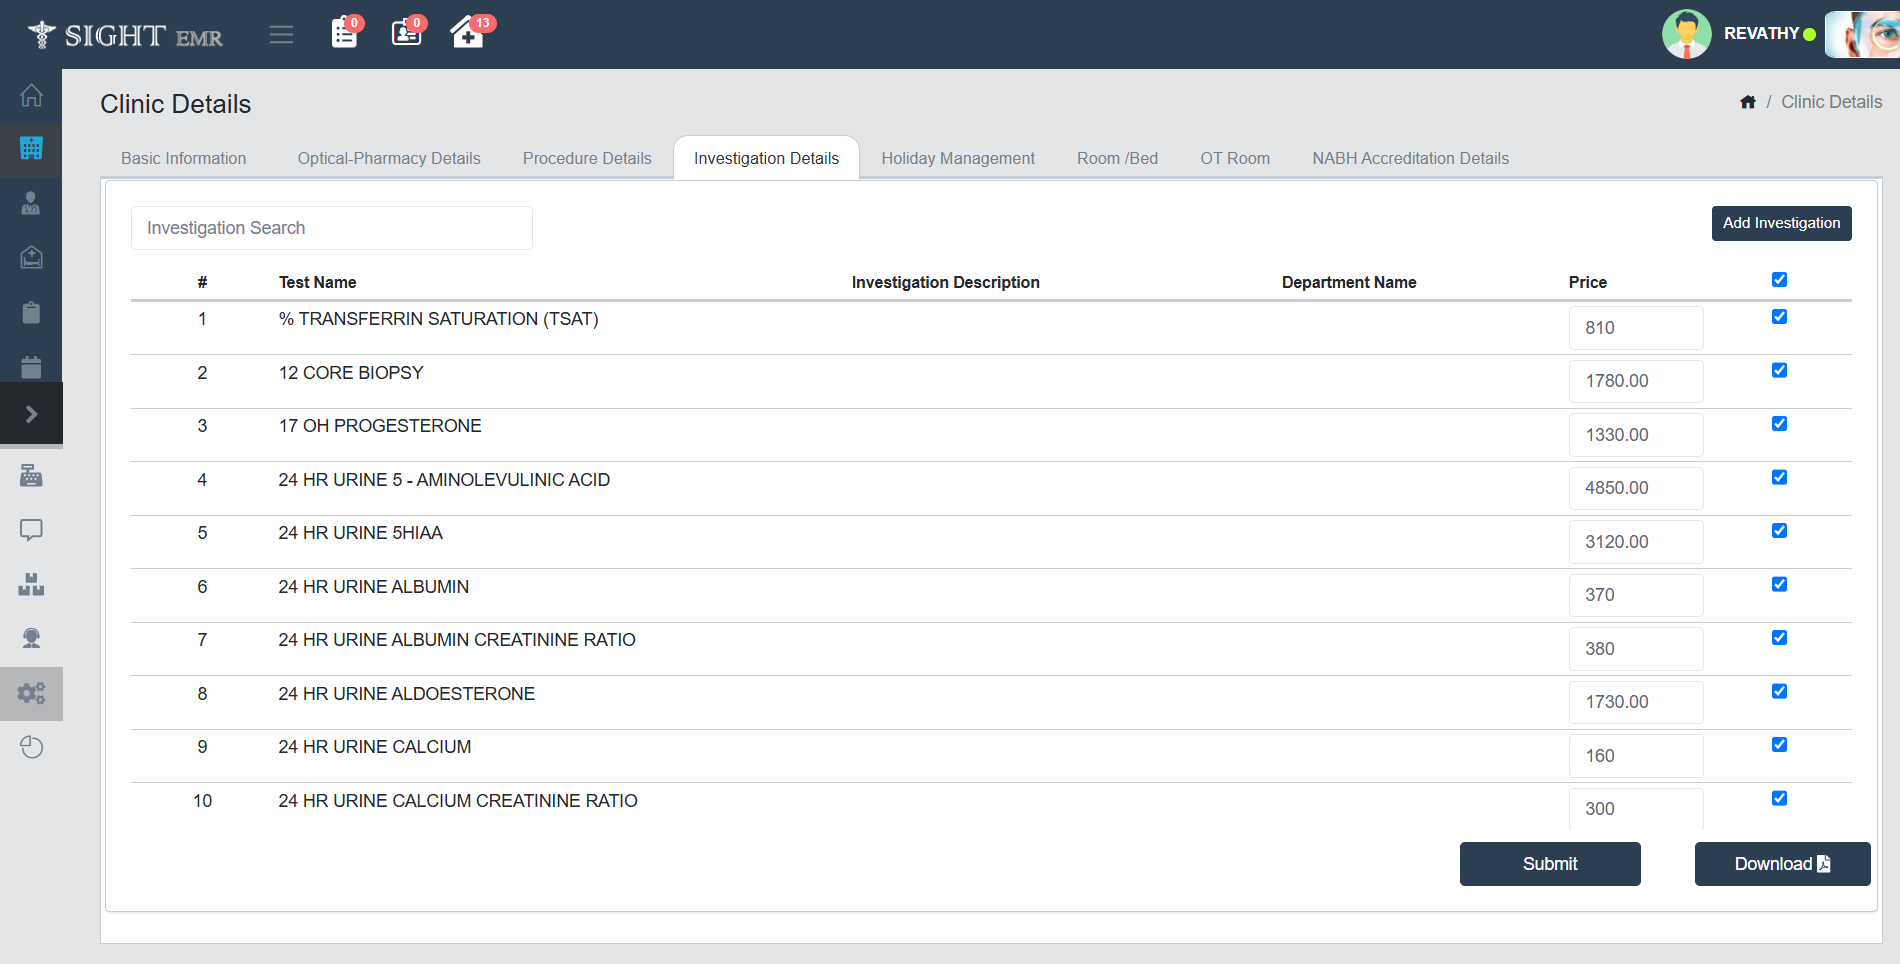Go to Home from sidebar house icon

(31, 96)
